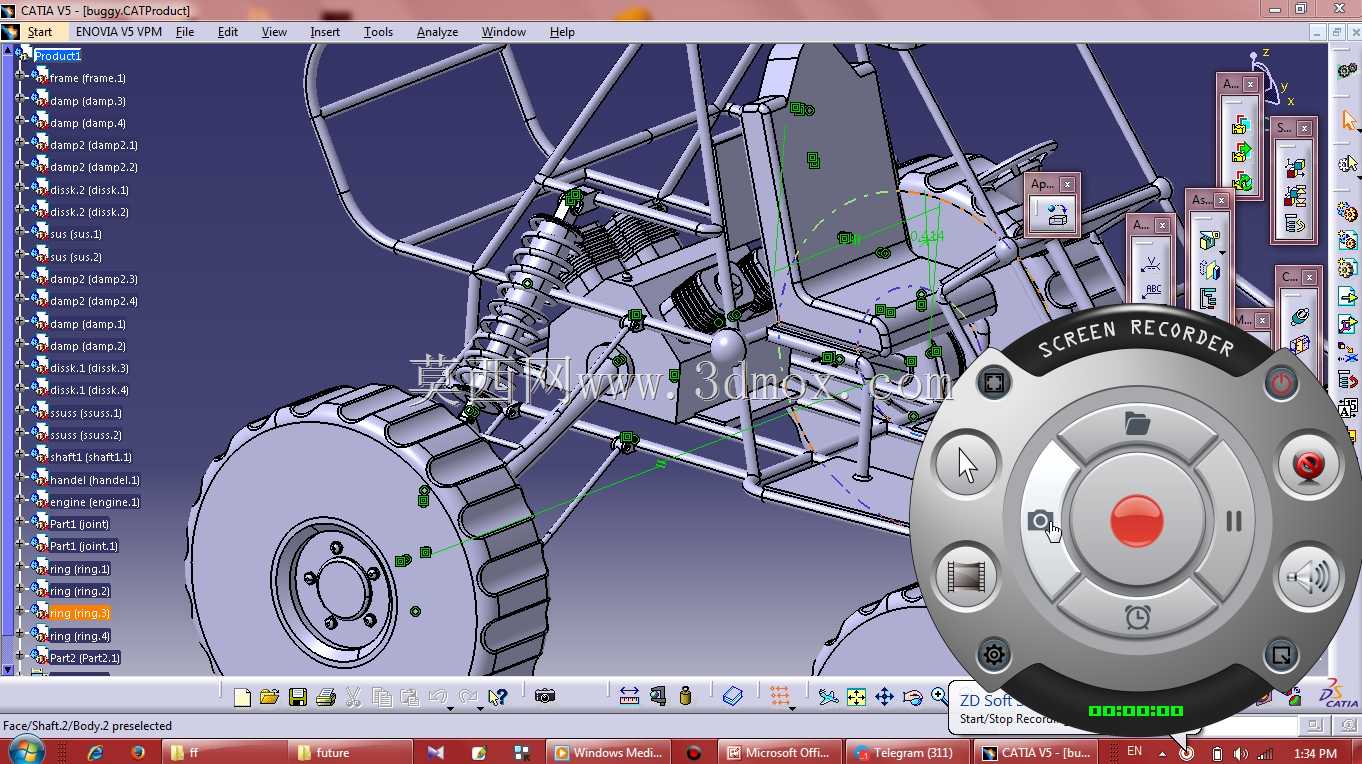This screenshot has width=1362, height=764.
Task: Click the ABC text annotation icon
Action: [1153, 290]
